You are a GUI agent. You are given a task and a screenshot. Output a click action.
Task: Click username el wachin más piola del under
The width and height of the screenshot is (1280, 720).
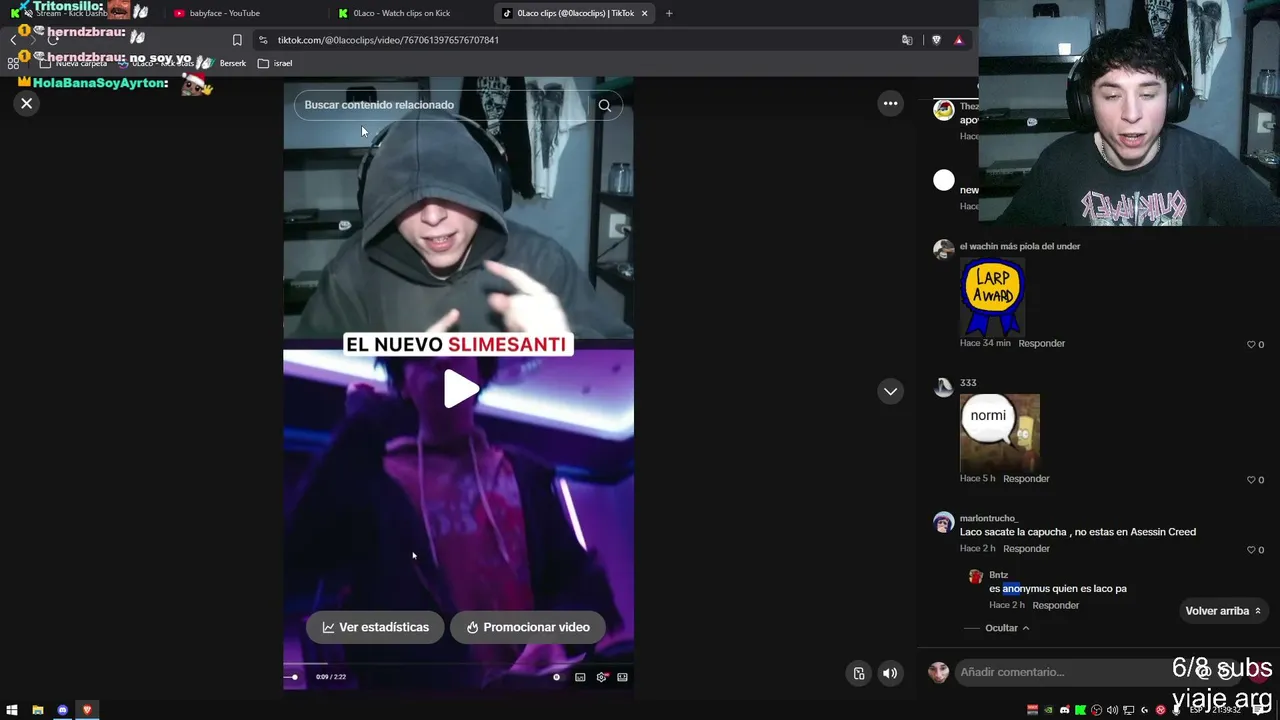tap(1020, 246)
